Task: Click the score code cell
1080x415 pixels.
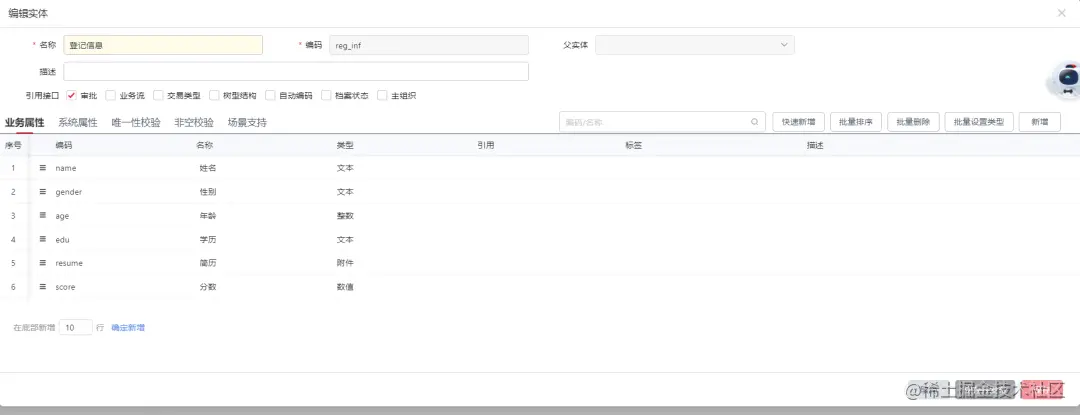Action: coord(65,287)
